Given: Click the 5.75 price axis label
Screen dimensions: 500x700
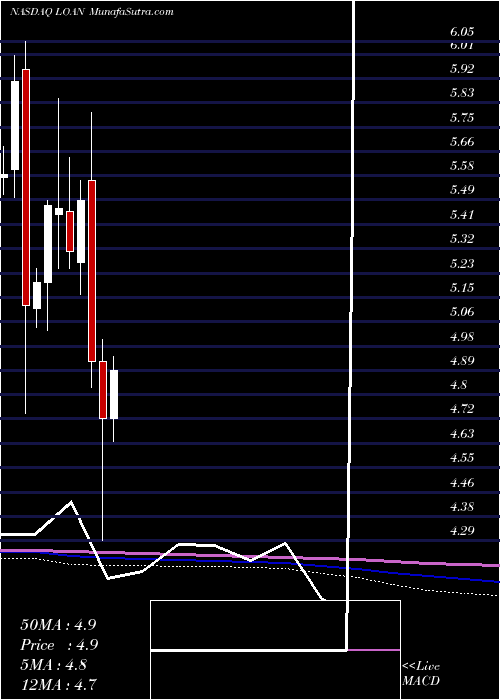Looking at the screenshot, I should (462, 117).
